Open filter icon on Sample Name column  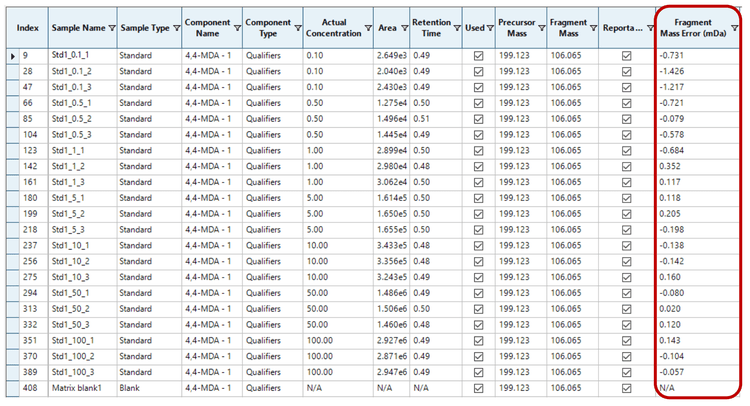click(x=110, y=28)
